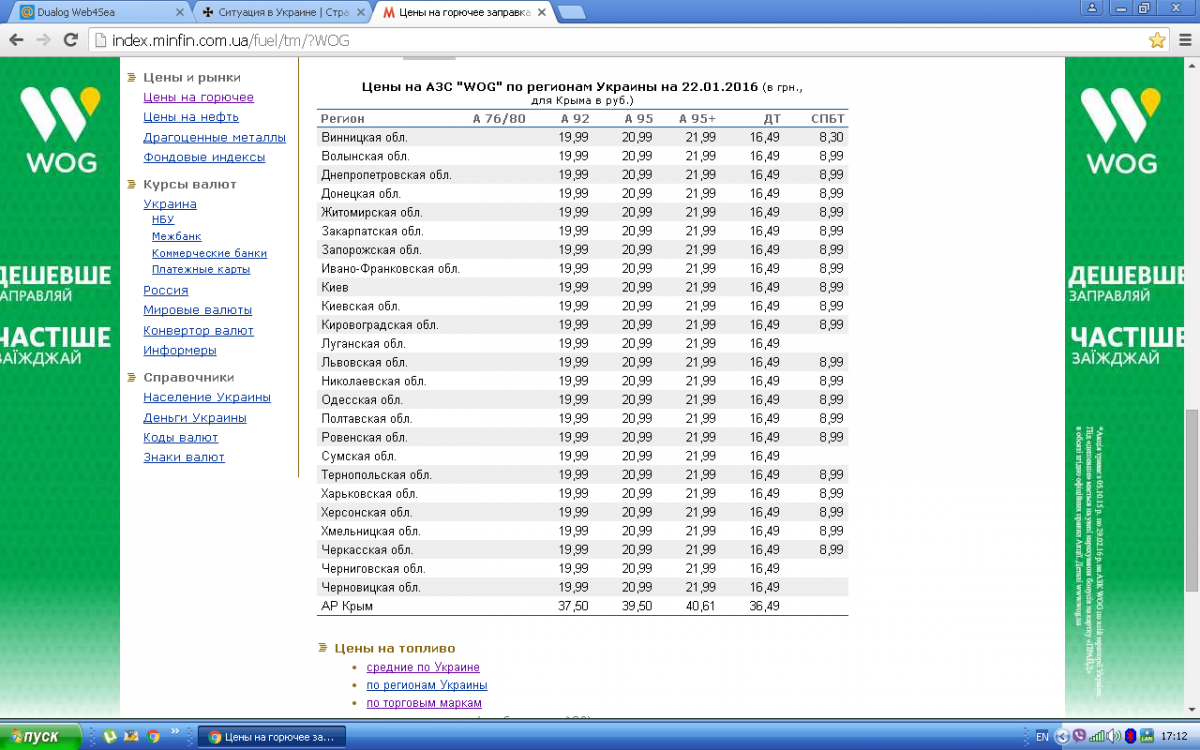The width and height of the screenshot is (1200, 750).
Task: Open Мировые валюты link
Action: 198,310
